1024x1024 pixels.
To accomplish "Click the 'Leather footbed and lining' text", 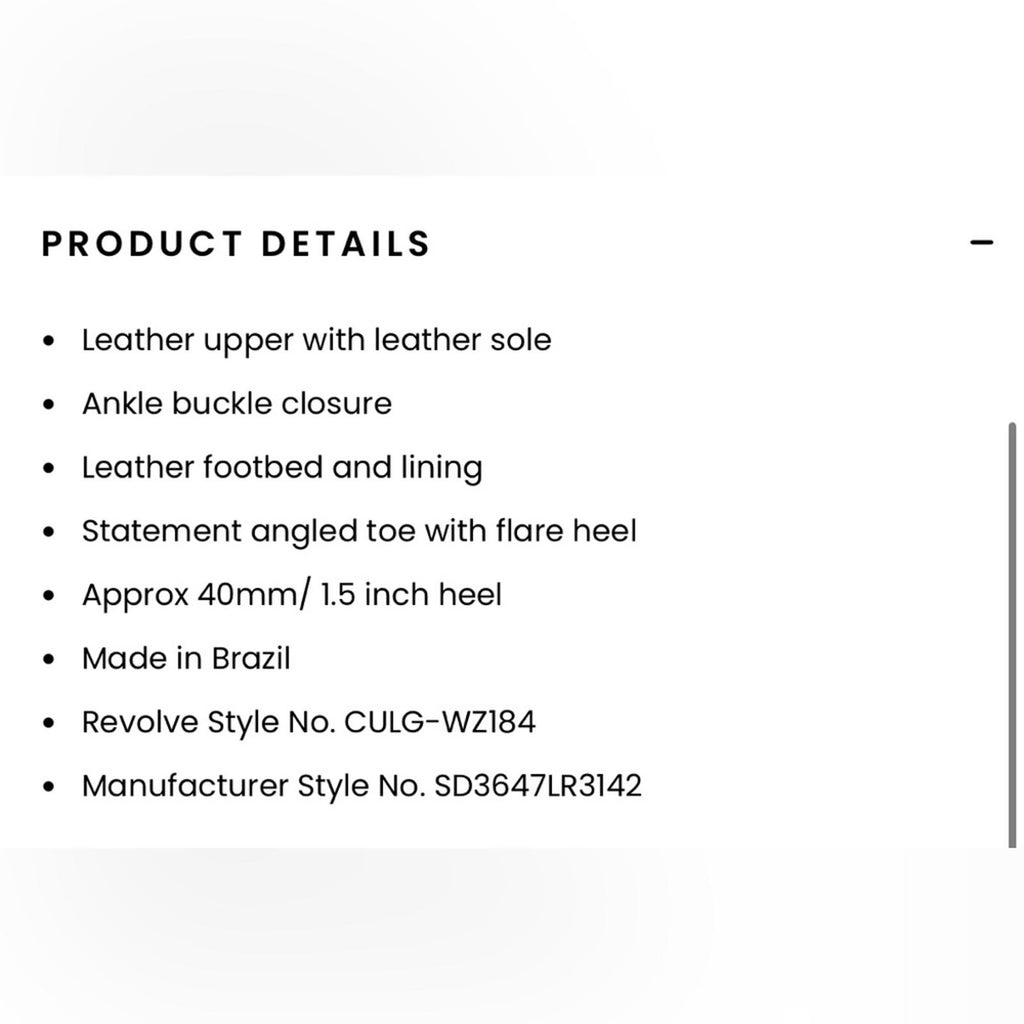I will click(x=282, y=468).
